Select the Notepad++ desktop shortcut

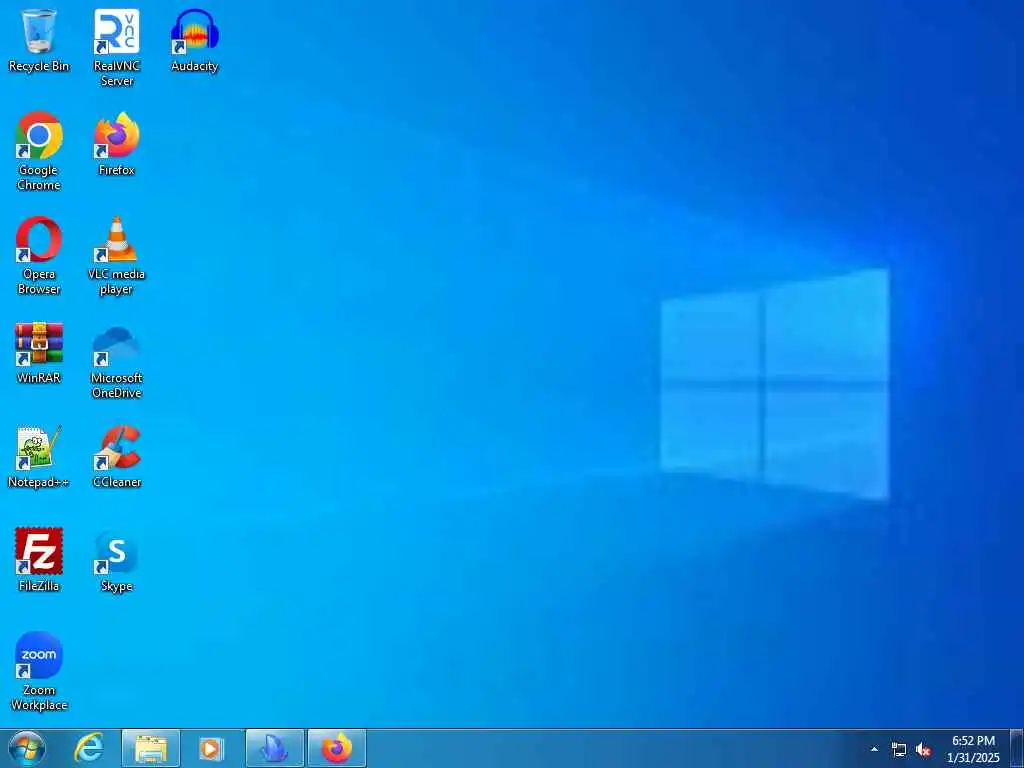tap(39, 456)
